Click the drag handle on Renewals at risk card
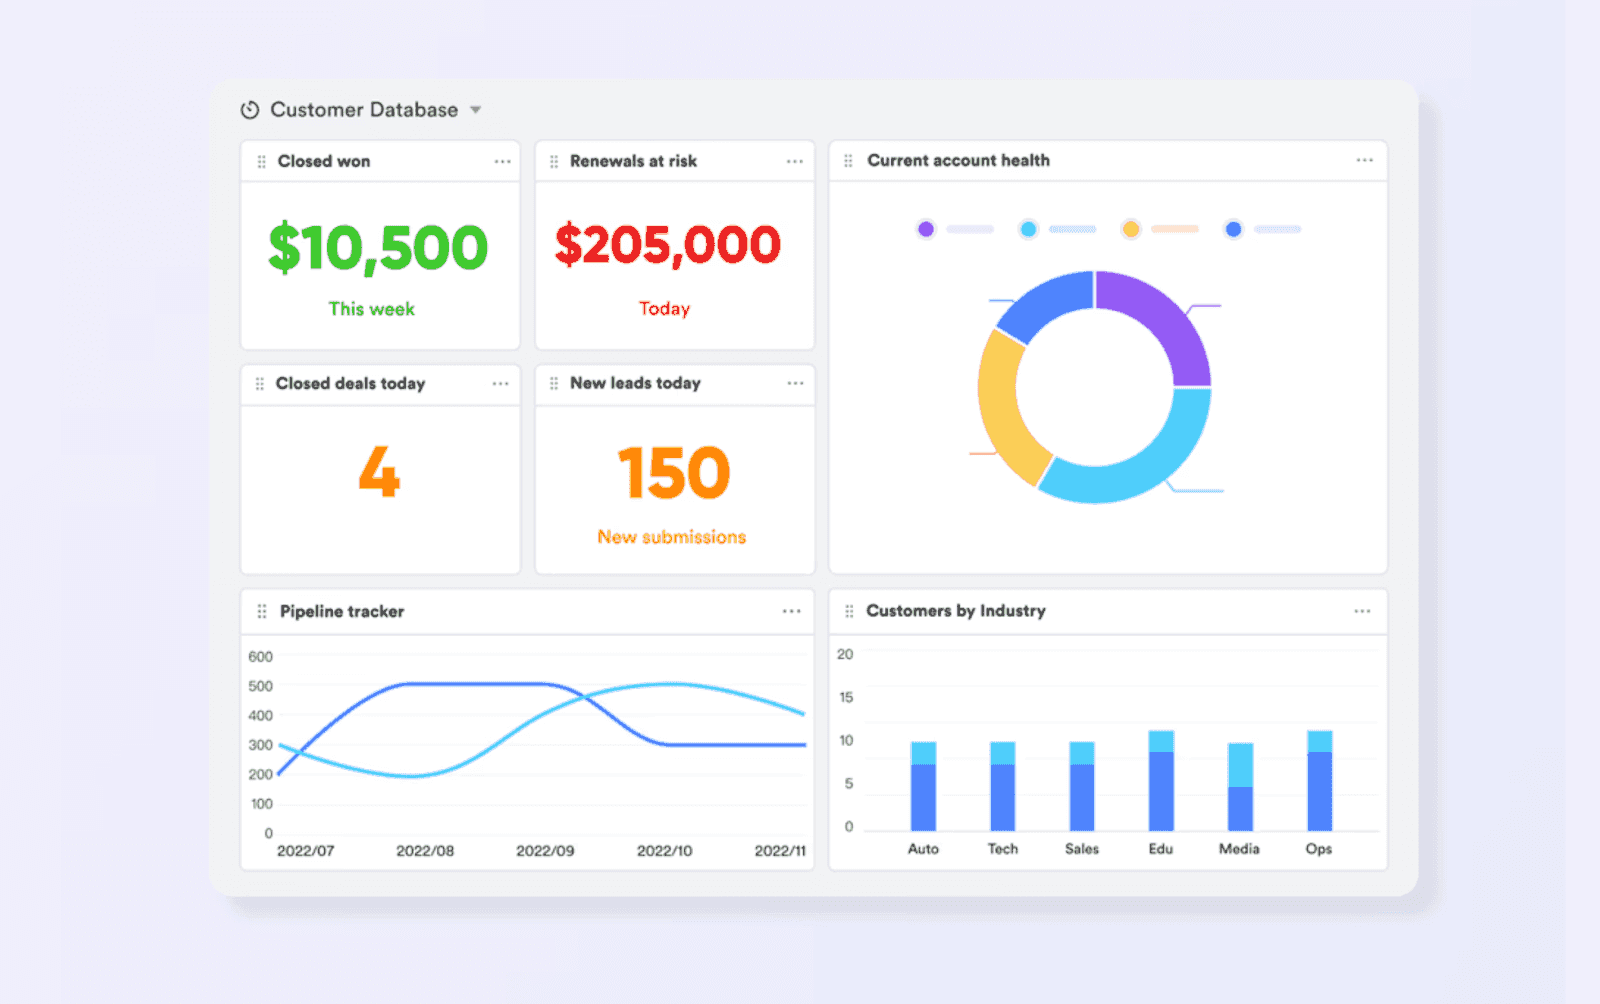 555,160
